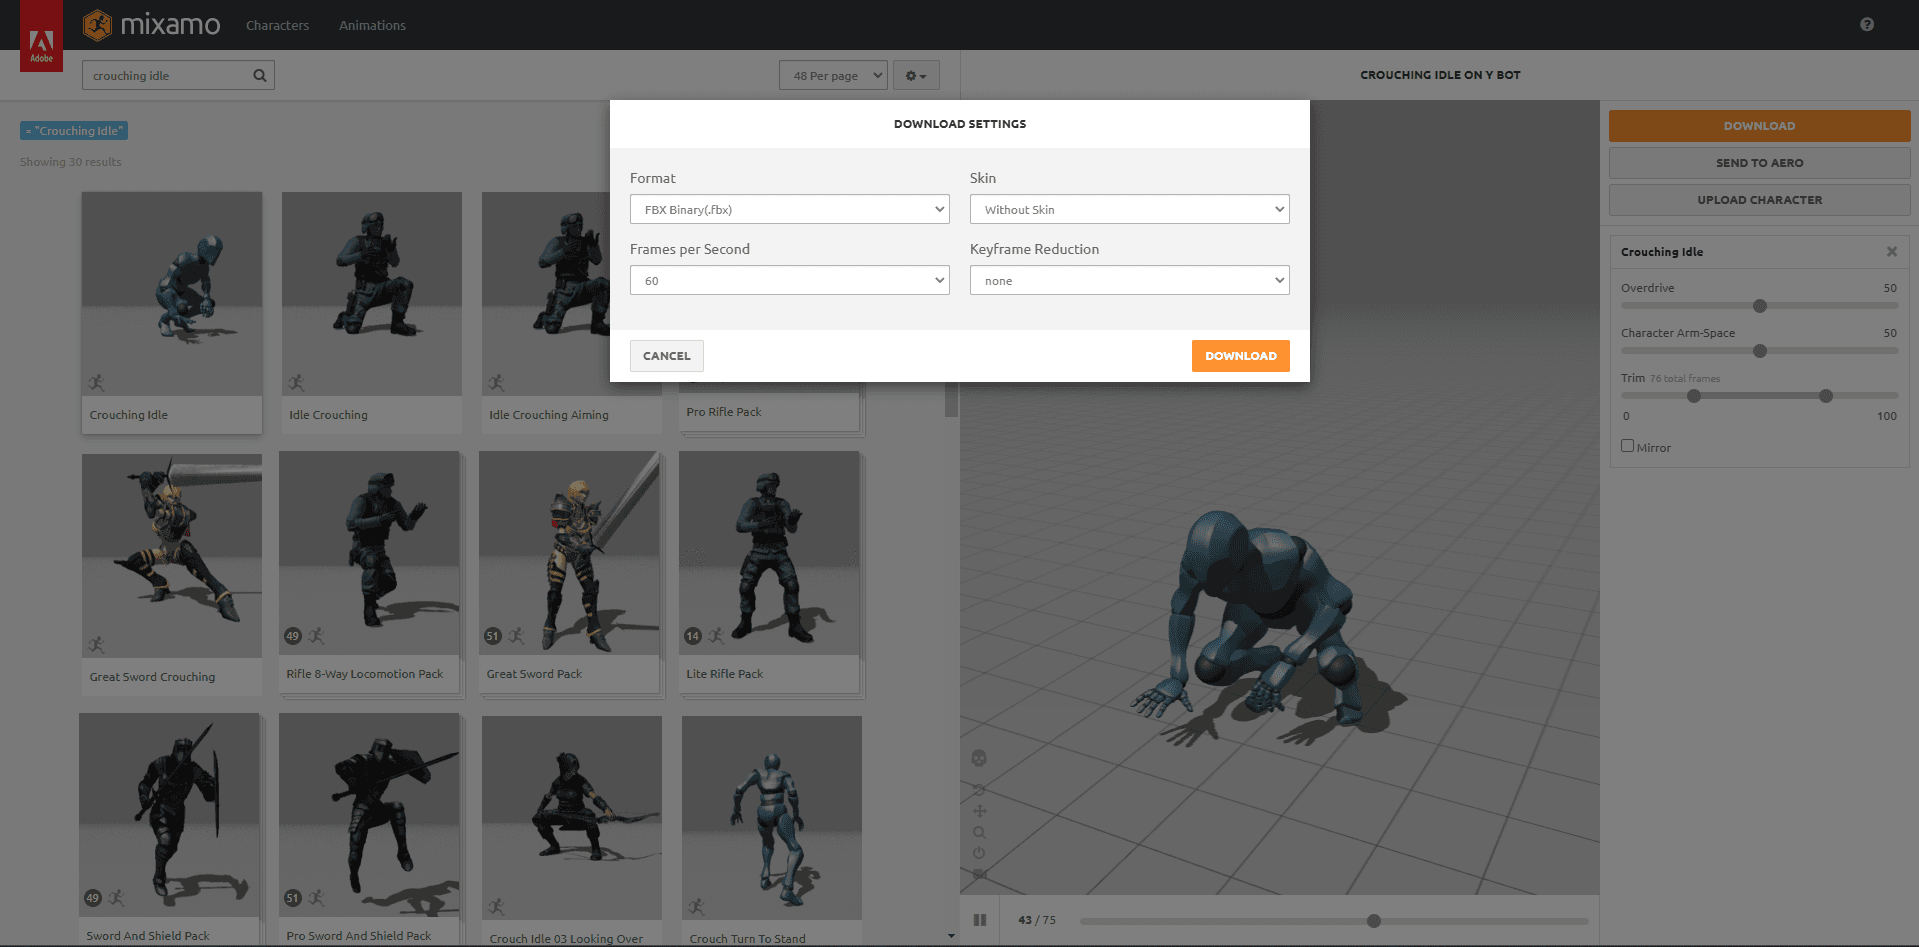Open the Skin dropdown
The width and height of the screenshot is (1919, 947).
point(1130,209)
